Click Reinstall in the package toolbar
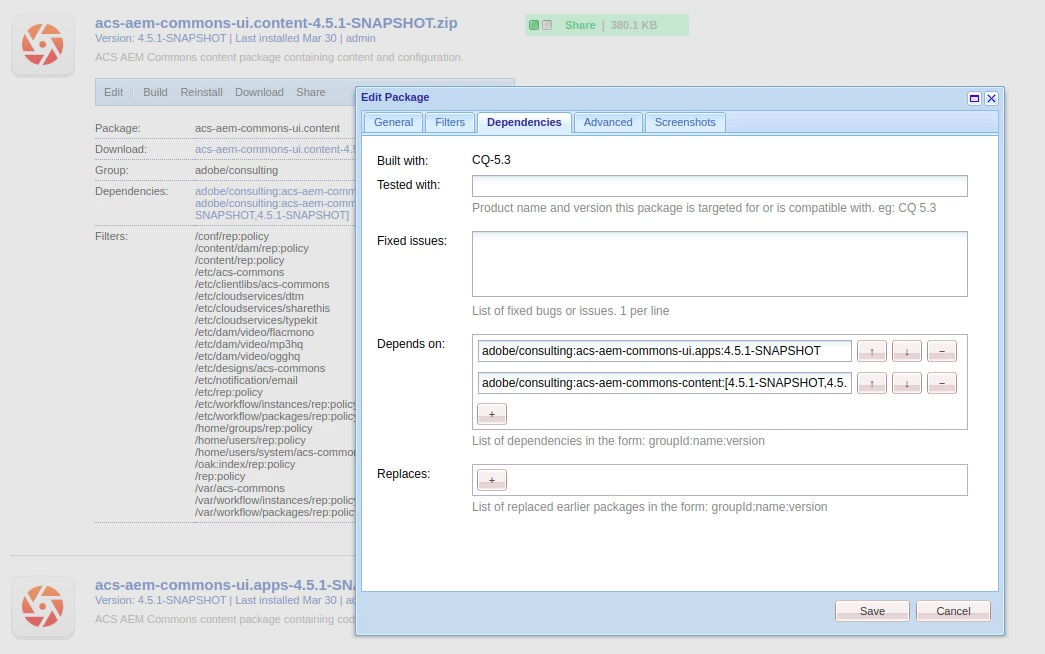Viewport: 1045px width, 654px height. [x=201, y=92]
